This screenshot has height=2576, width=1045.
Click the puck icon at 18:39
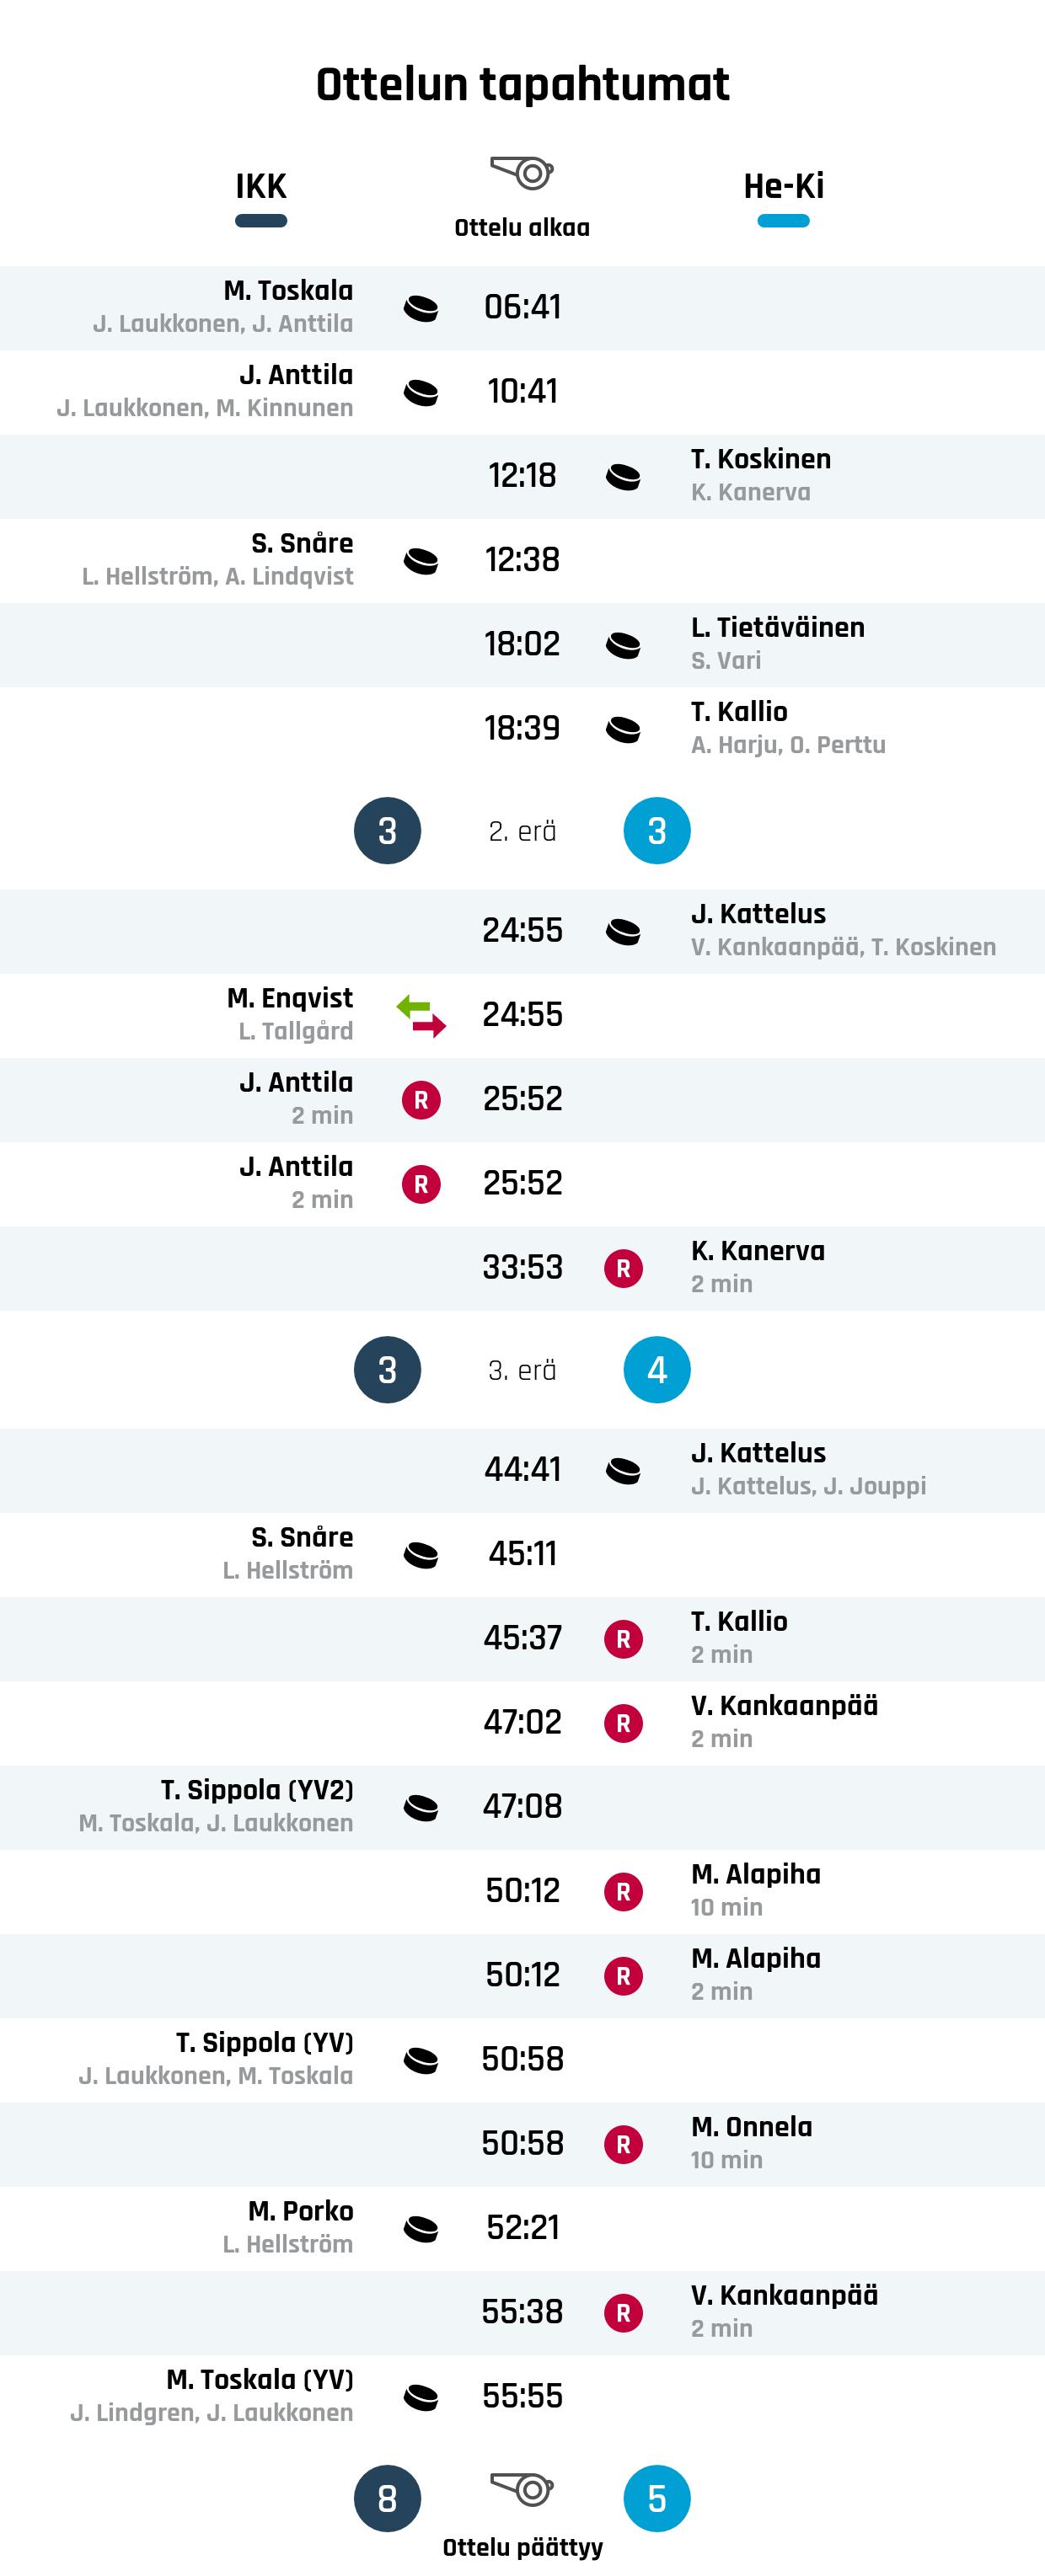[623, 729]
